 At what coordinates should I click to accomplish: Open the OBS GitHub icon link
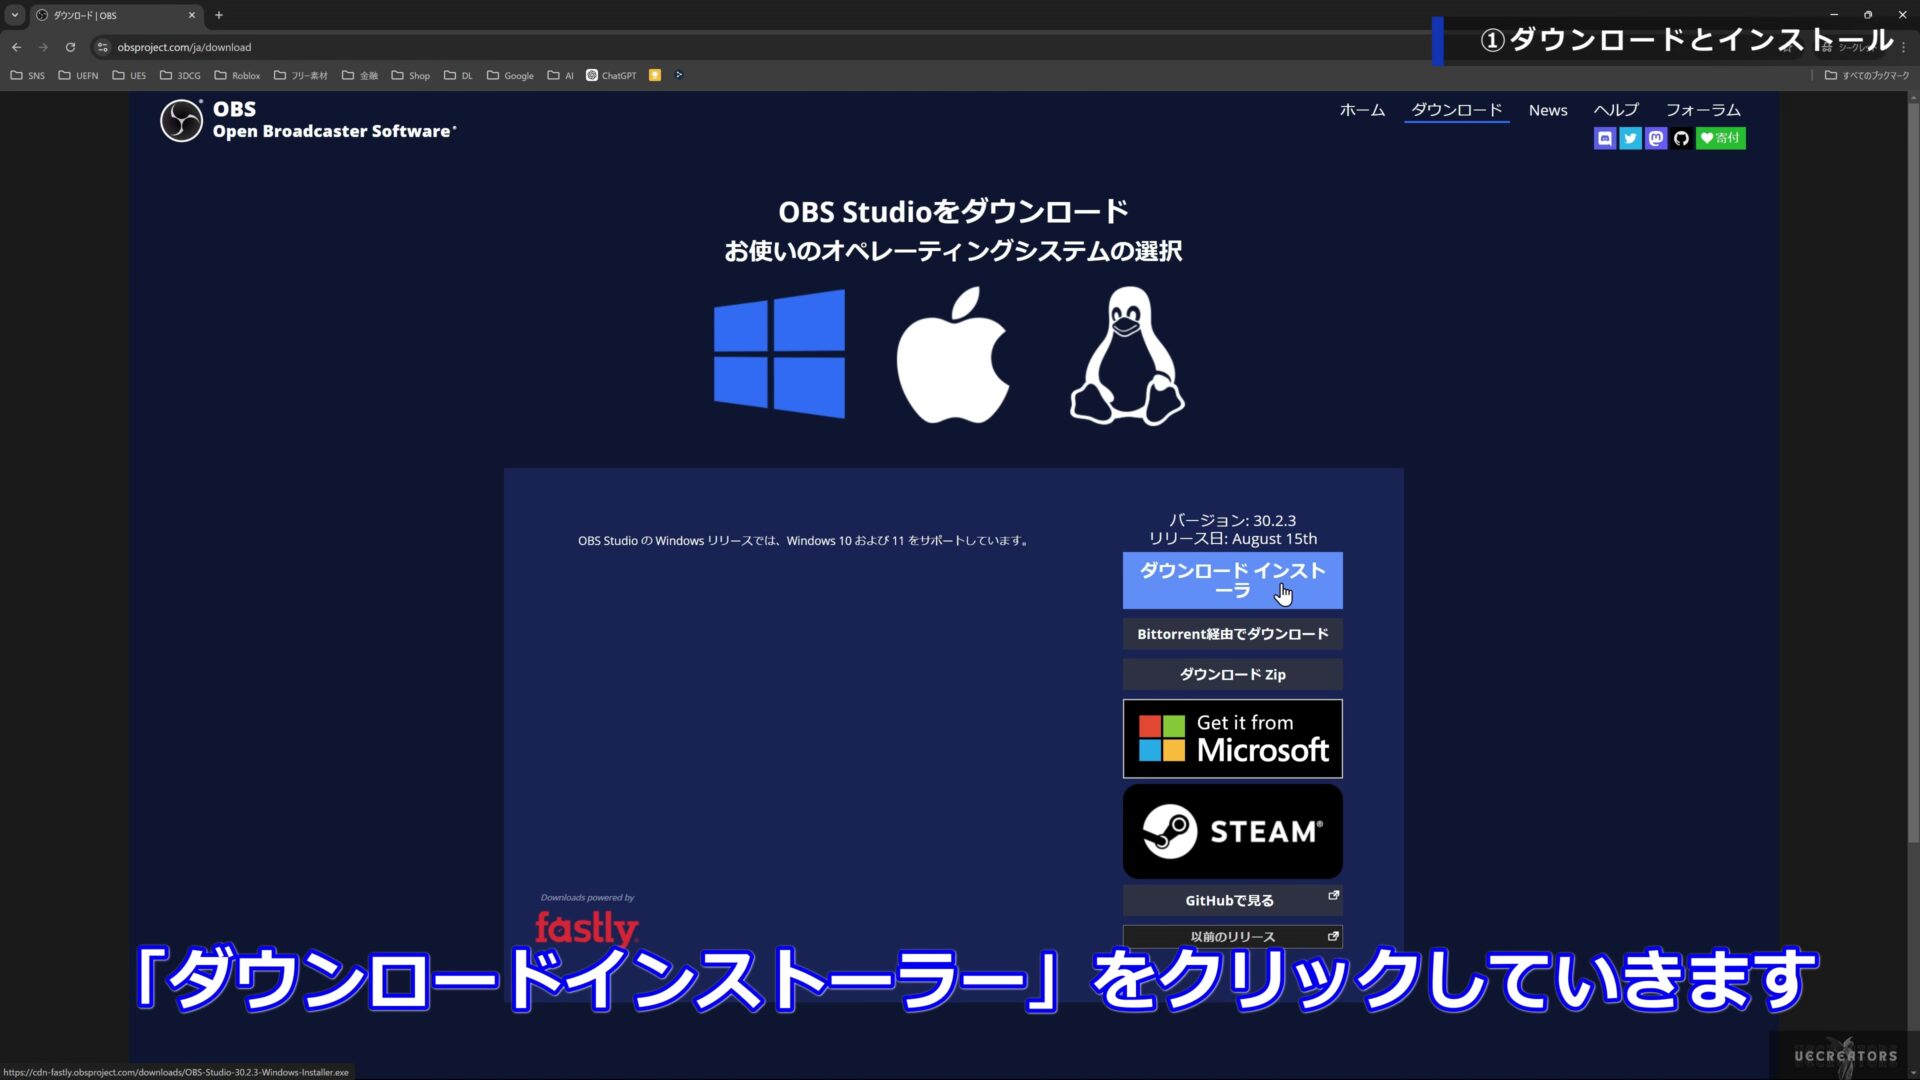click(x=1681, y=138)
